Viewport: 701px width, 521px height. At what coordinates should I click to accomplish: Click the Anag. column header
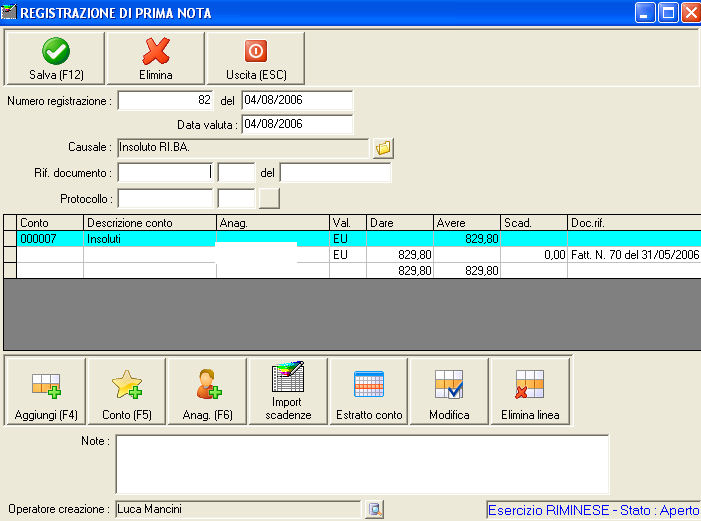273,223
